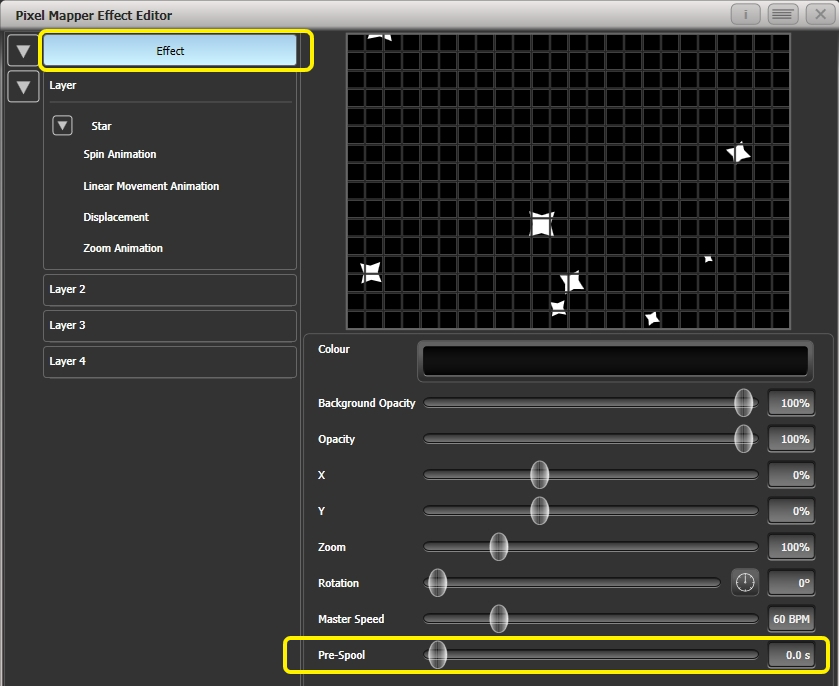Select the highlighted Effect tab
The width and height of the screenshot is (839, 686).
170,50
